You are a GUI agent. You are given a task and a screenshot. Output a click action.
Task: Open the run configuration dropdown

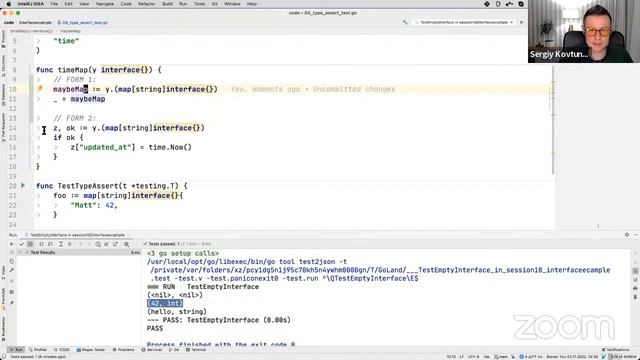coord(464,22)
